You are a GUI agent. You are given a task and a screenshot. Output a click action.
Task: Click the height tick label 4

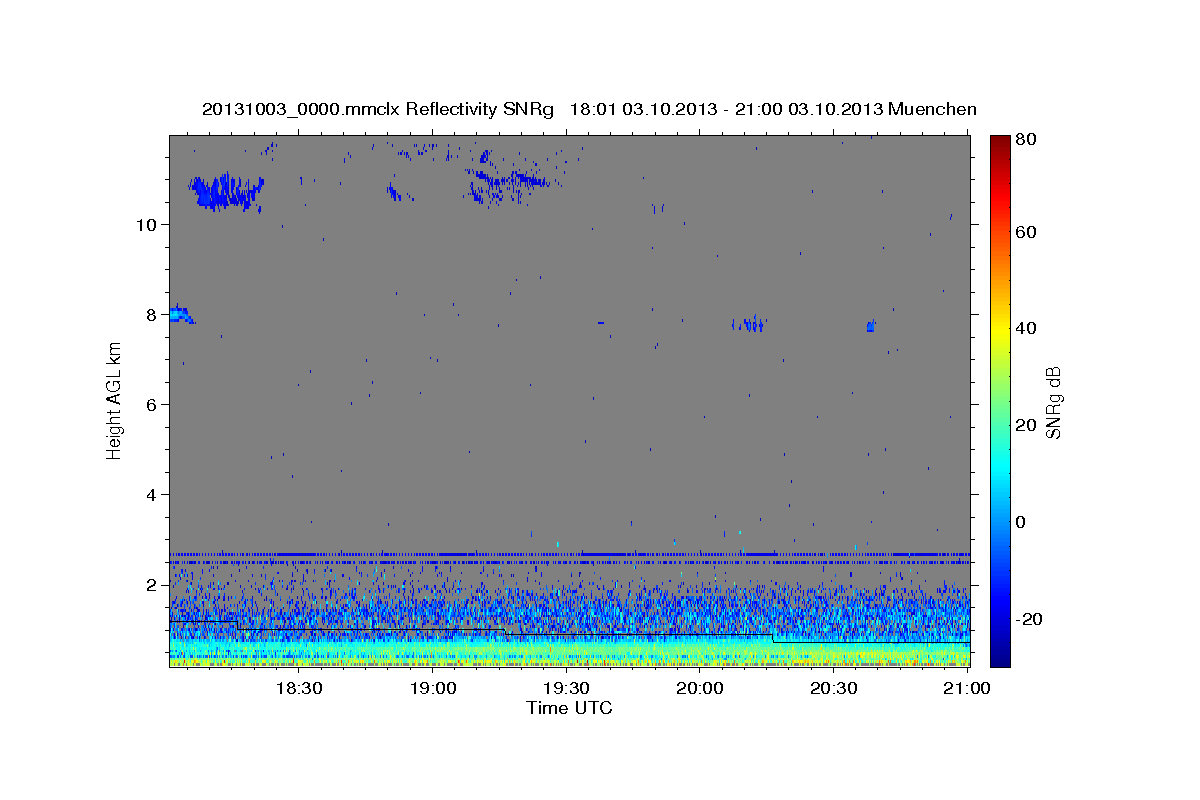coord(150,494)
